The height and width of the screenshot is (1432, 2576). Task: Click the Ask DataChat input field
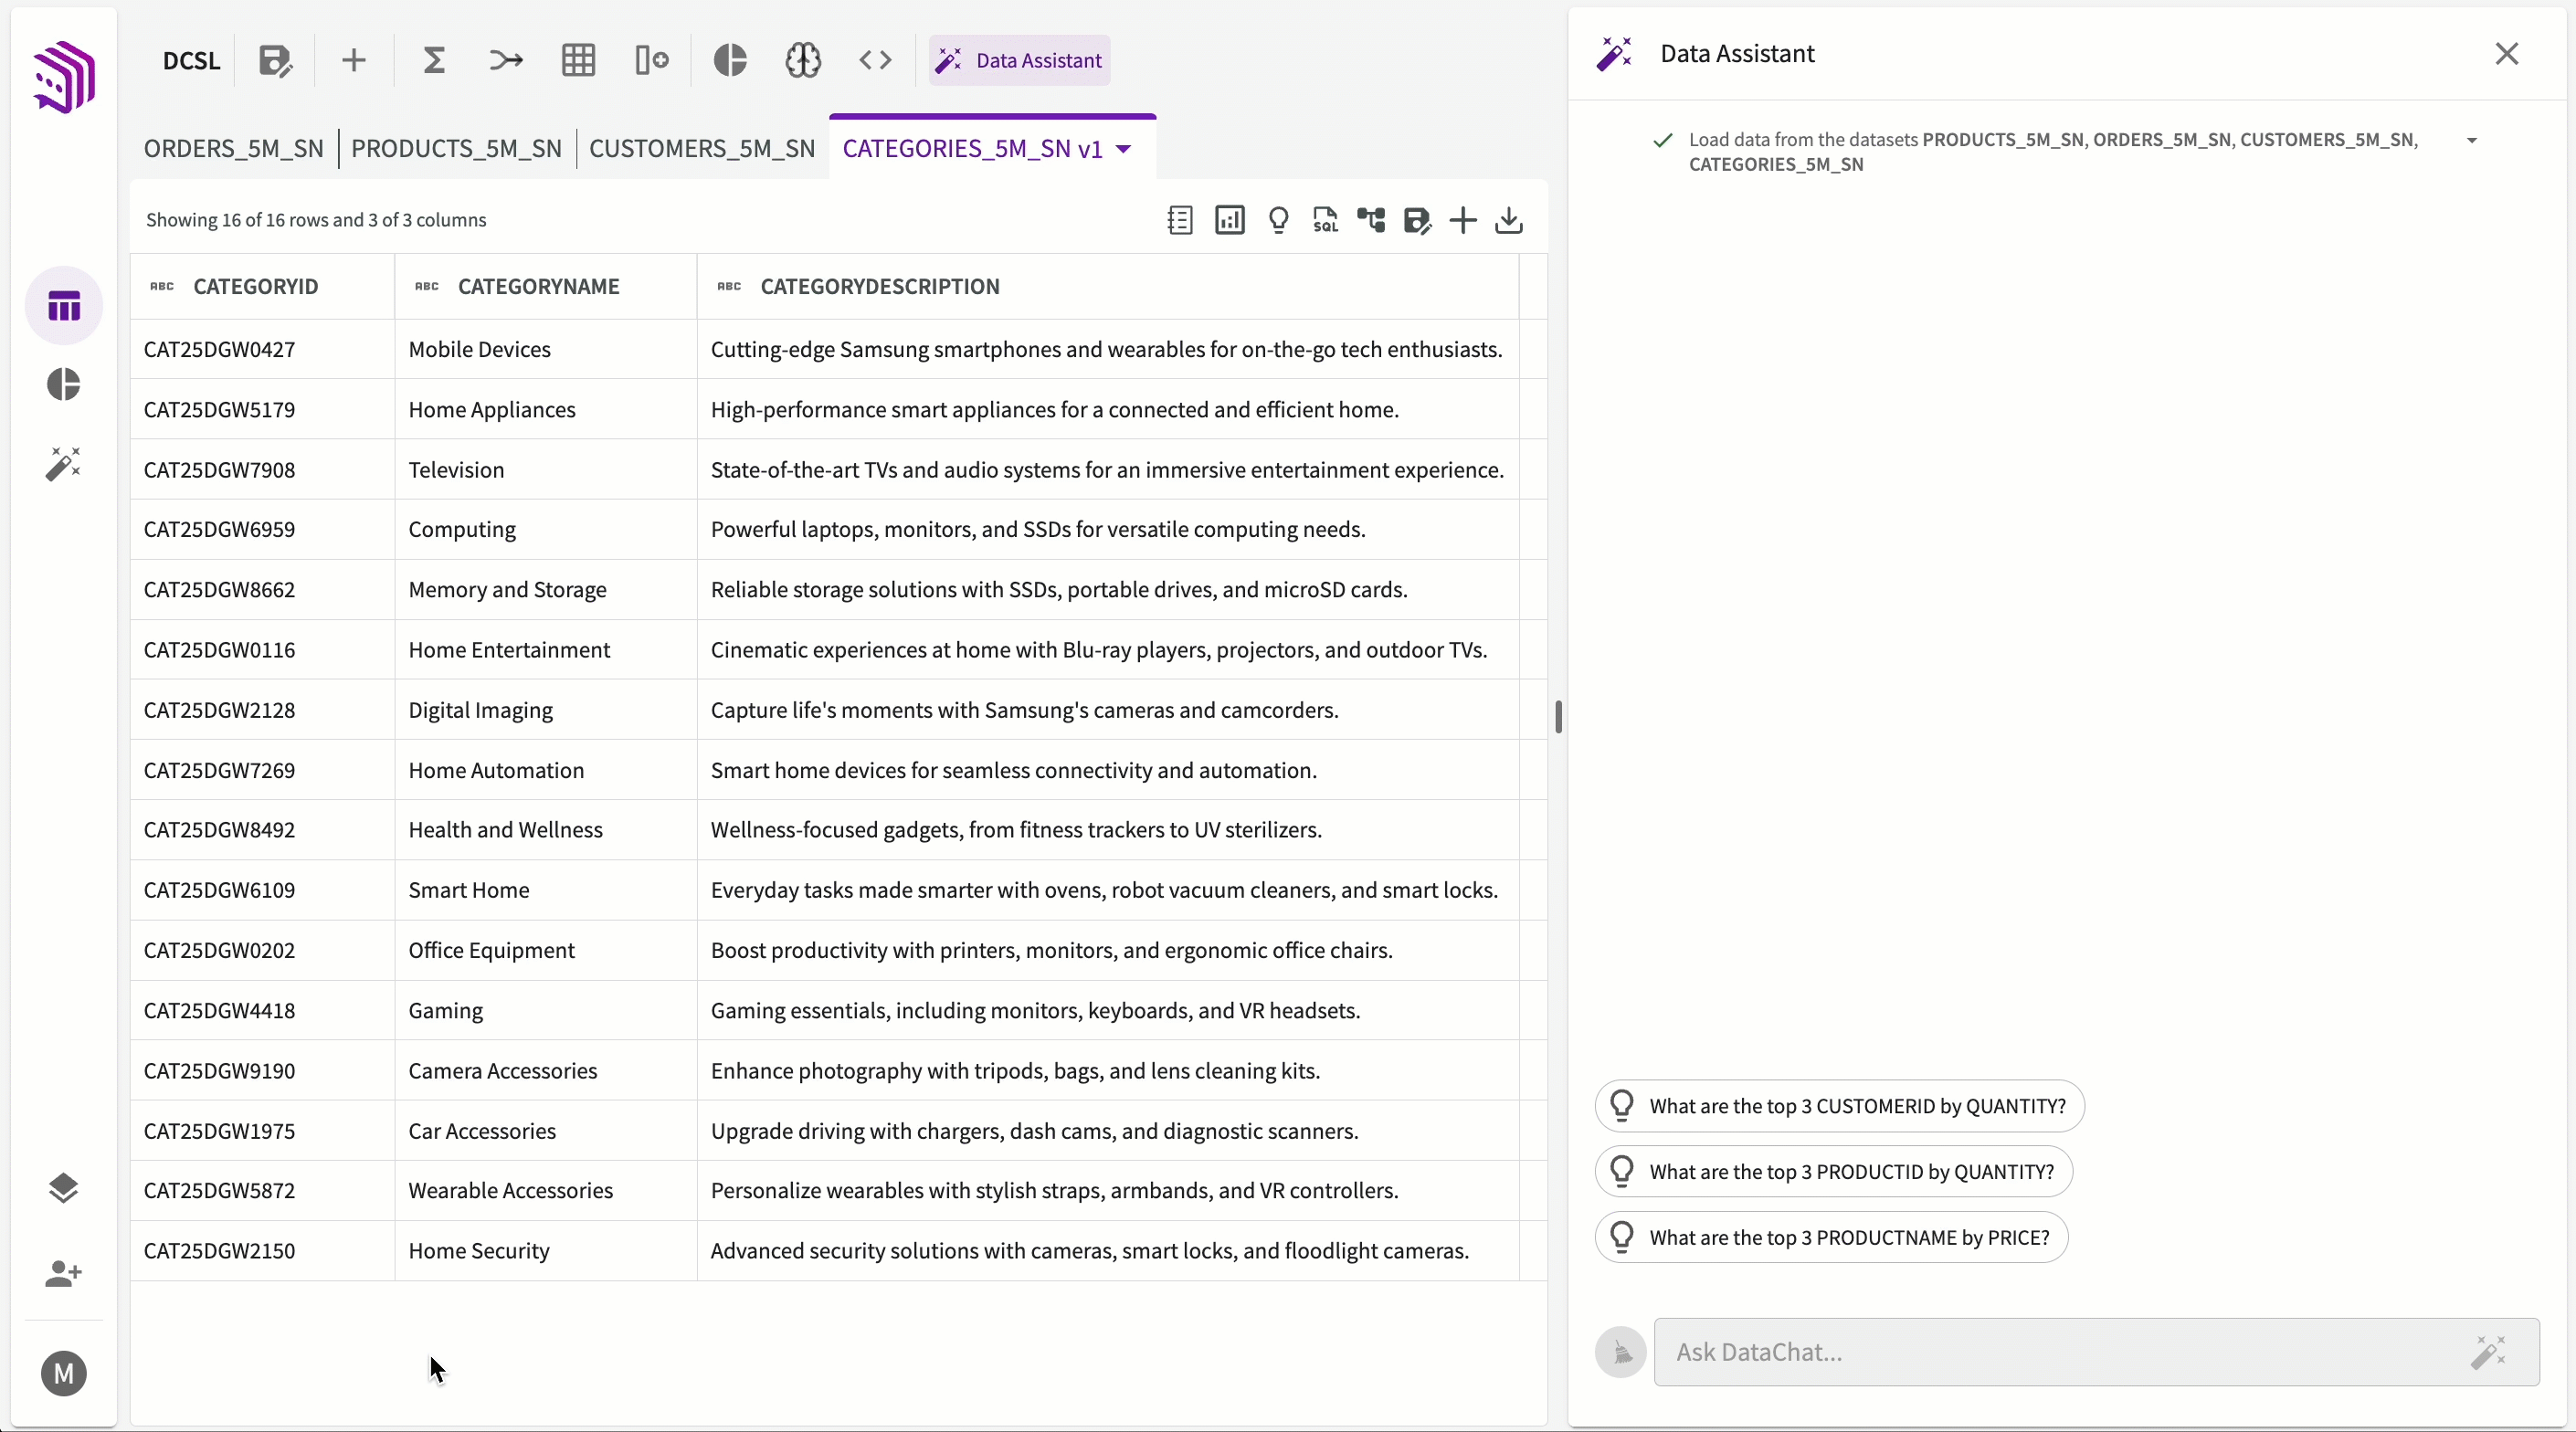click(2096, 1352)
